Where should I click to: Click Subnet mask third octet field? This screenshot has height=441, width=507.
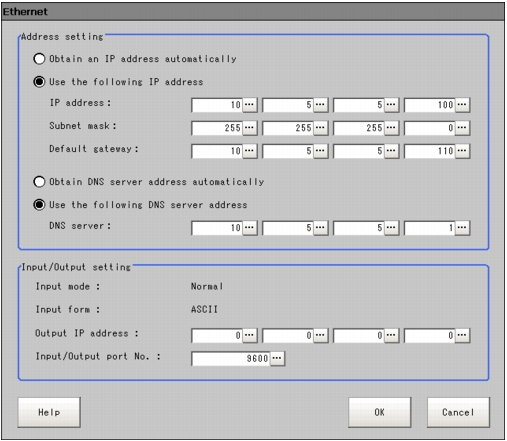pyautogui.click(x=359, y=128)
